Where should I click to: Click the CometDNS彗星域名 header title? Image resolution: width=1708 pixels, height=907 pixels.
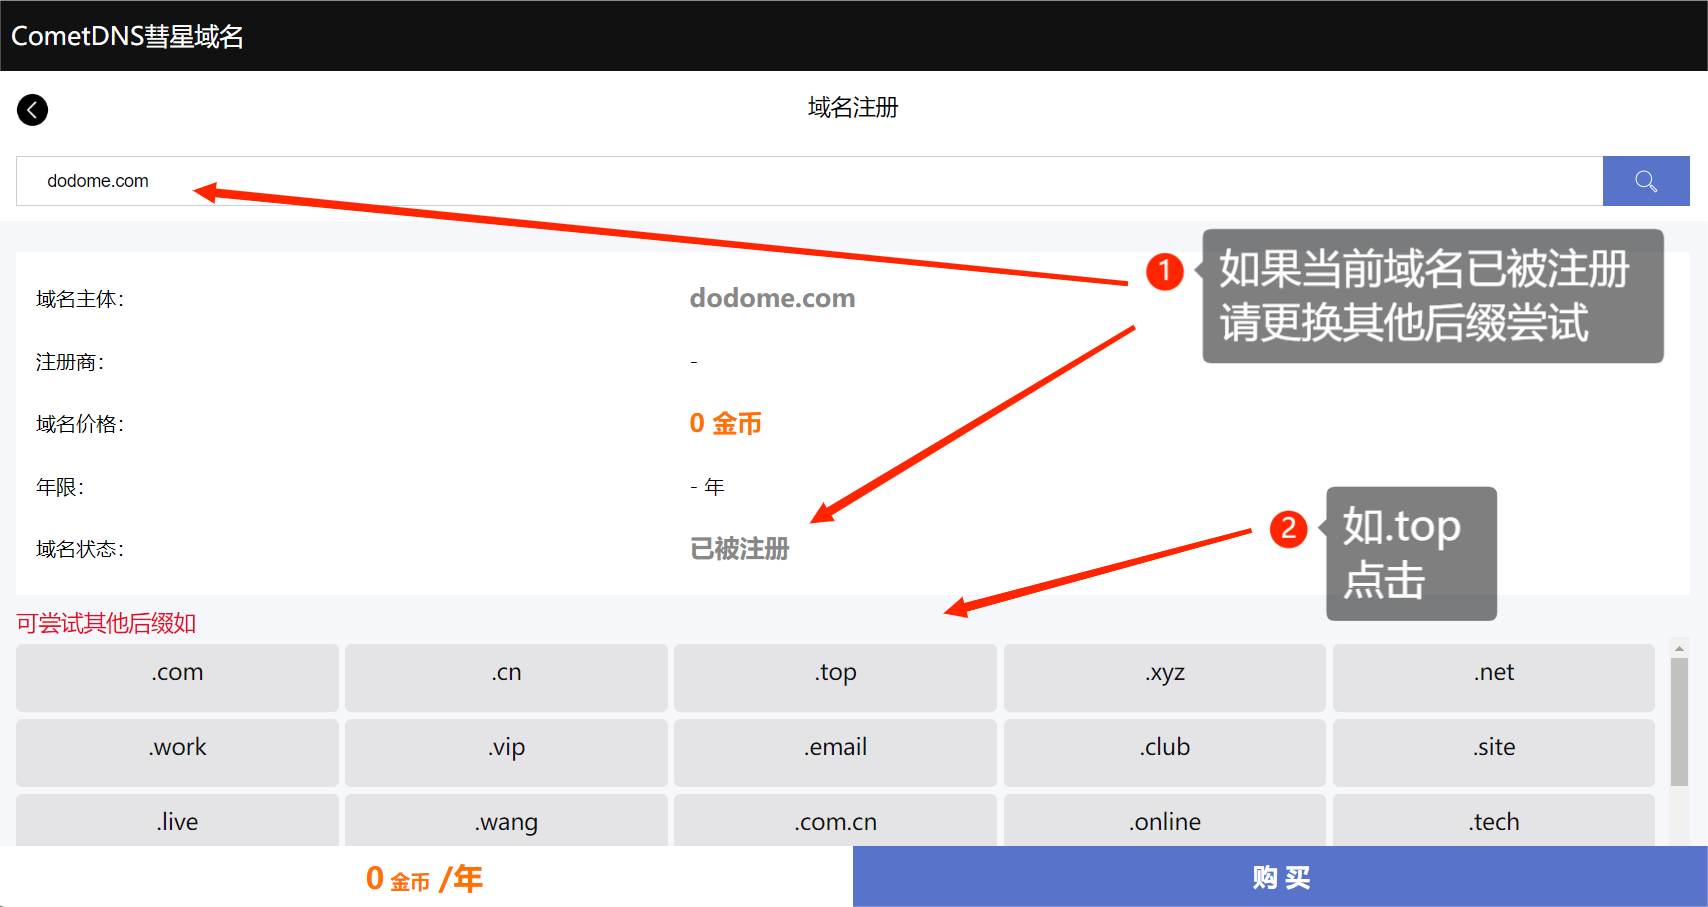click(127, 36)
